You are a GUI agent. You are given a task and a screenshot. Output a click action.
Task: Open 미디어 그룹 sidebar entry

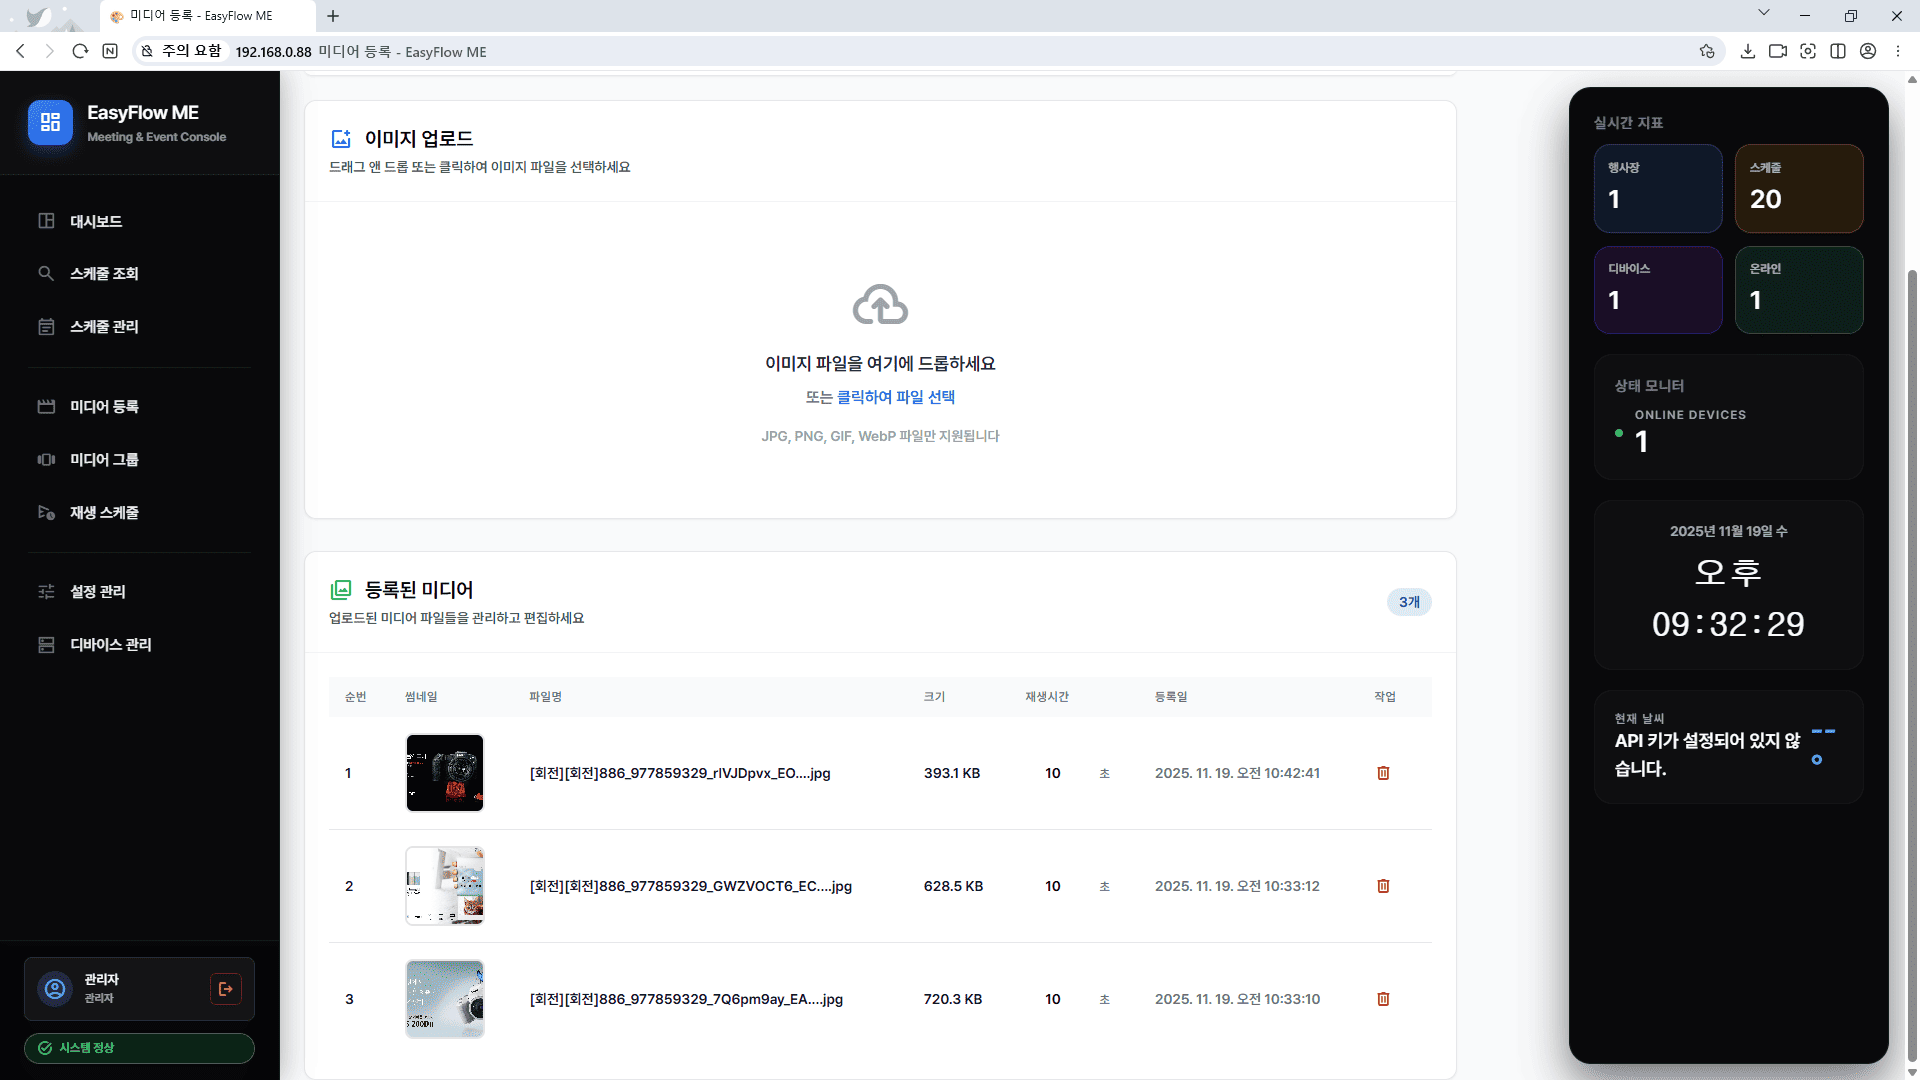click(104, 460)
